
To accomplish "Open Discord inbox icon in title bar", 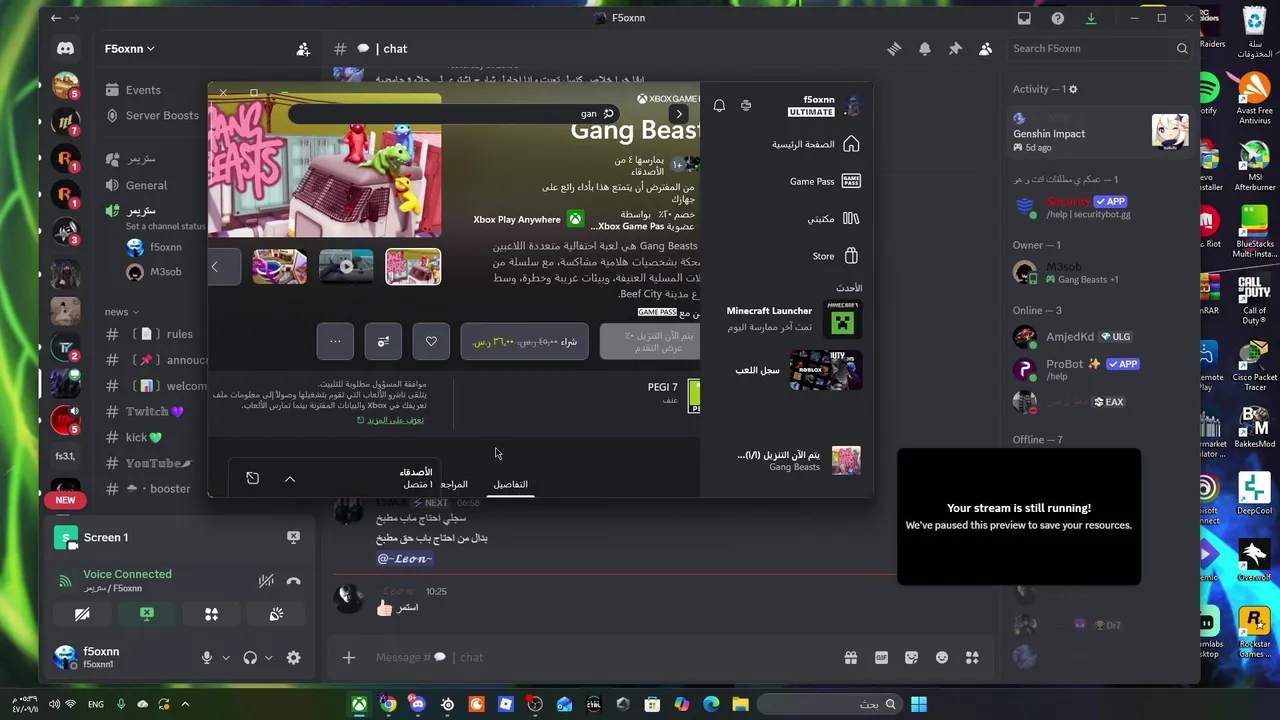I will tap(1024, 18).
